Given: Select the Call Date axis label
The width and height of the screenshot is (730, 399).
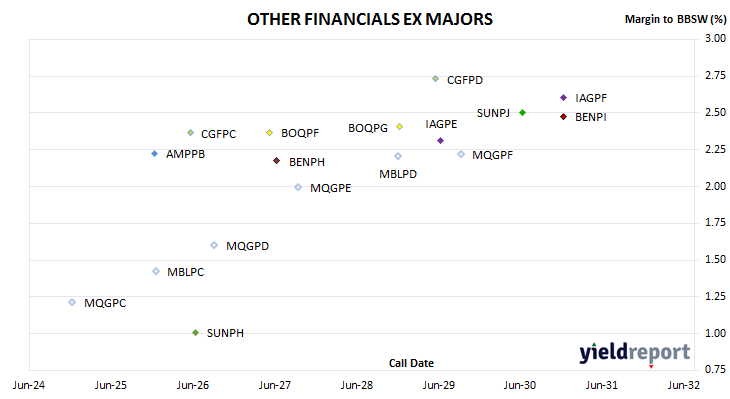Looking at the screenshot, I should click(x=411, y=363).
